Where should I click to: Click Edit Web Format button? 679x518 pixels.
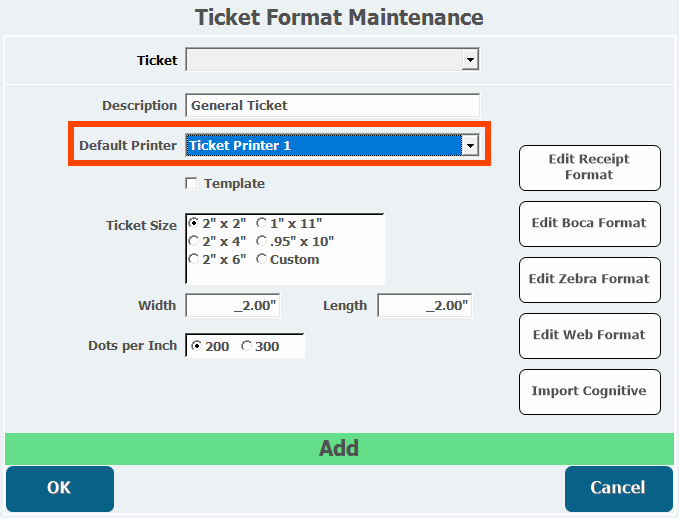tap(589, 335)
